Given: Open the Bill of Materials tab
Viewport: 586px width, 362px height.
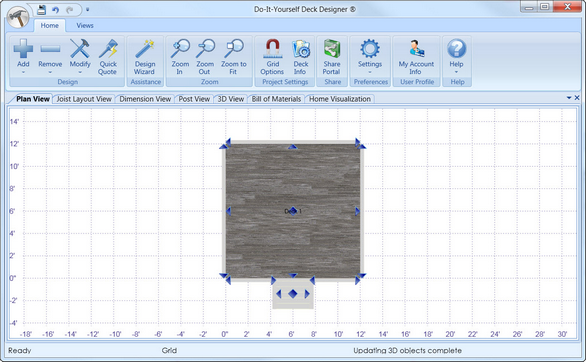Looking at the screenshot, I should point(276,99).
